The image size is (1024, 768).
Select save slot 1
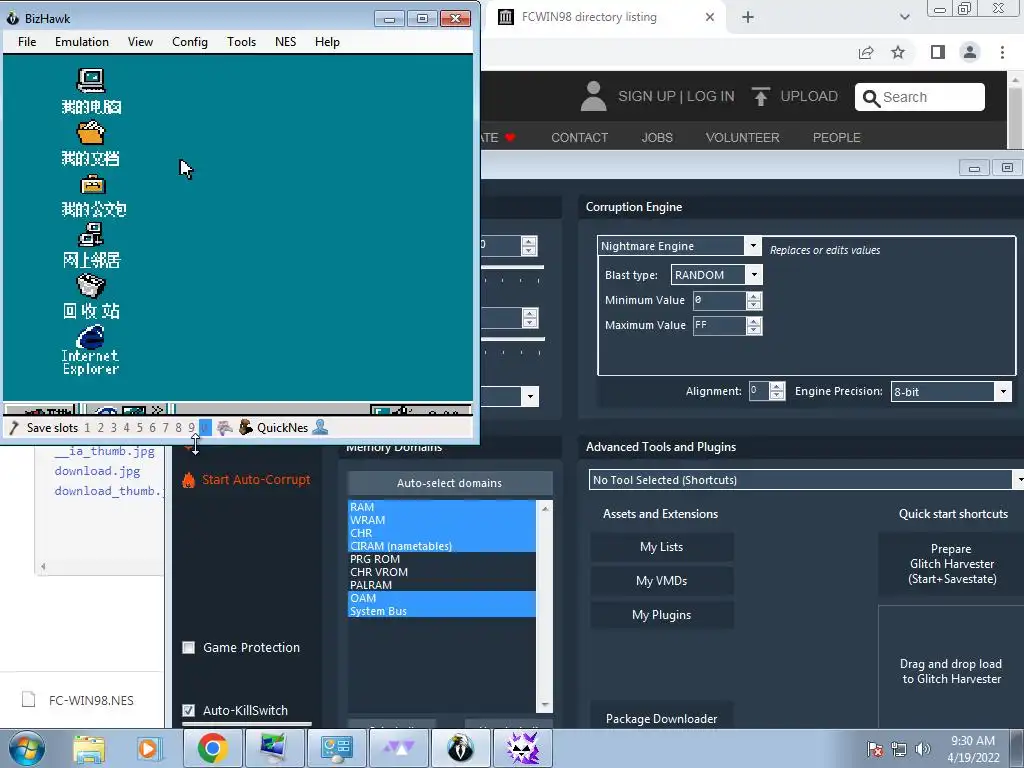click(x=88, y=428)
